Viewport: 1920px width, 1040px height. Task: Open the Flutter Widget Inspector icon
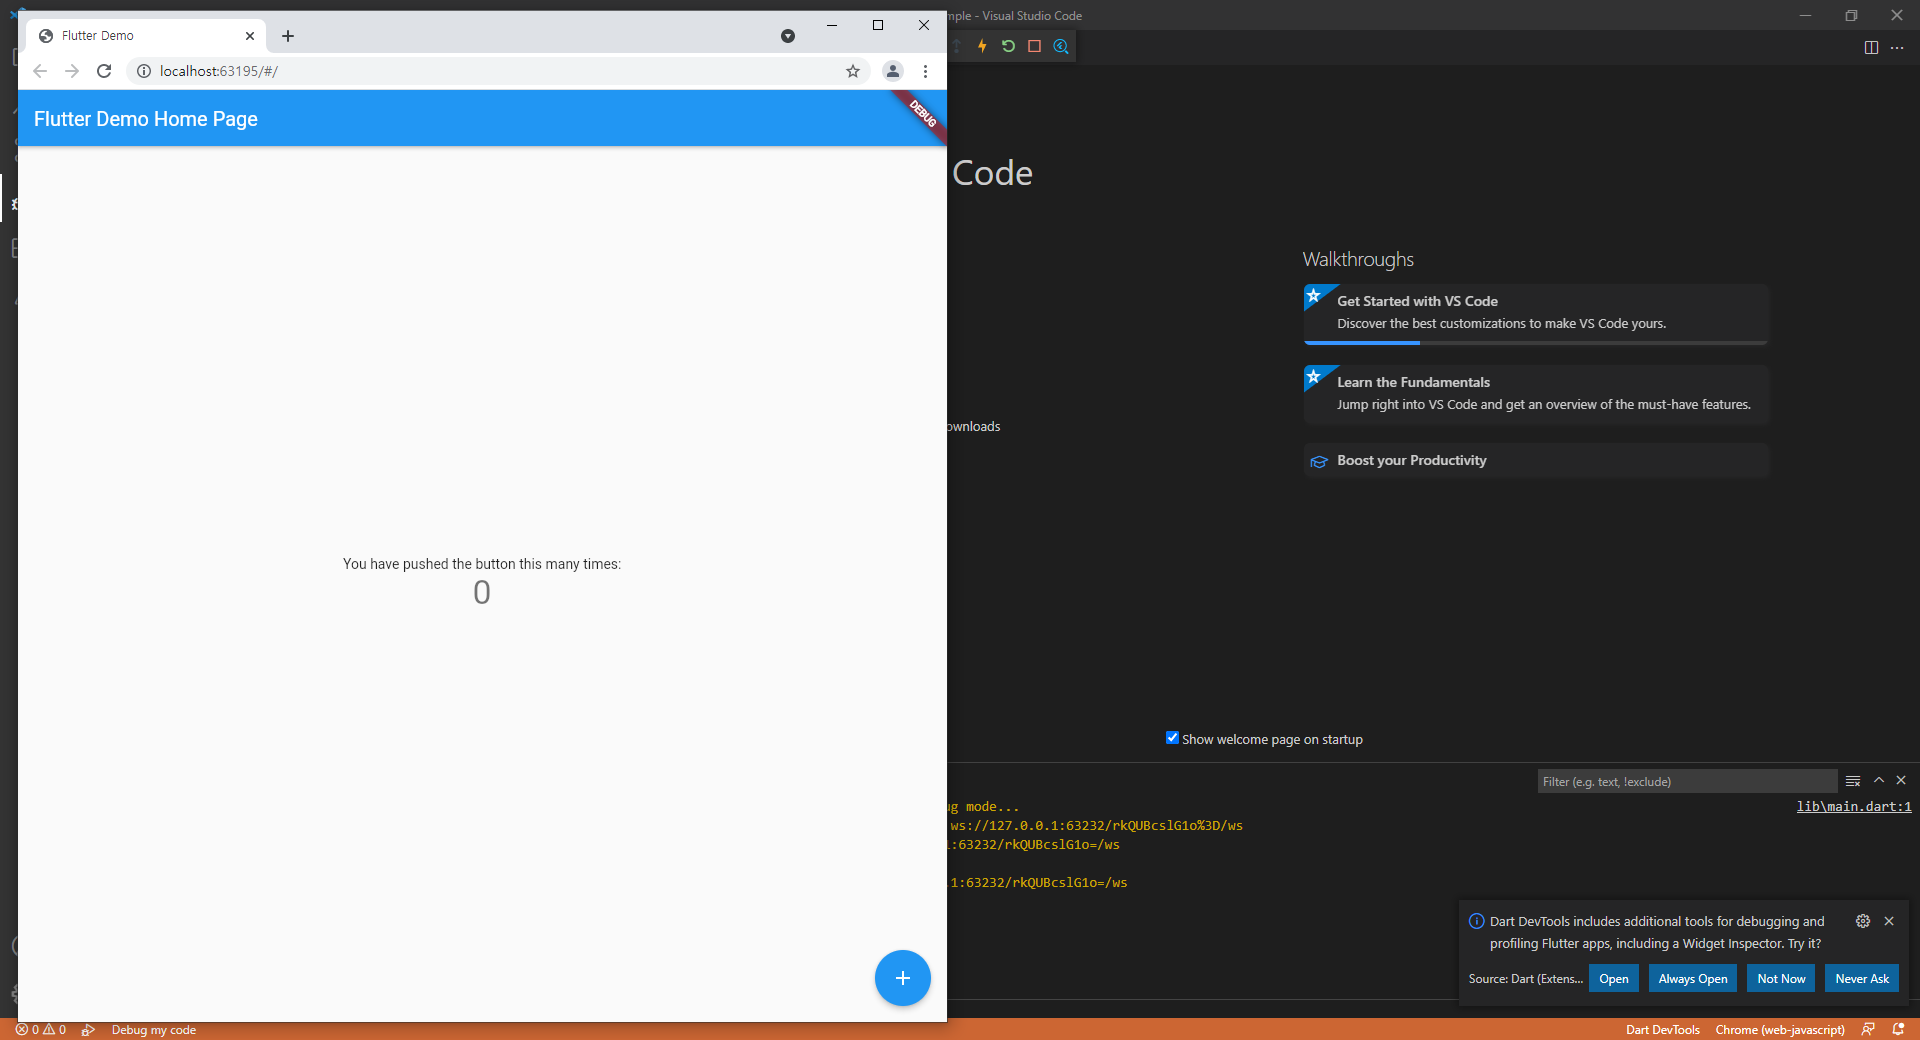click(1061, 46)
